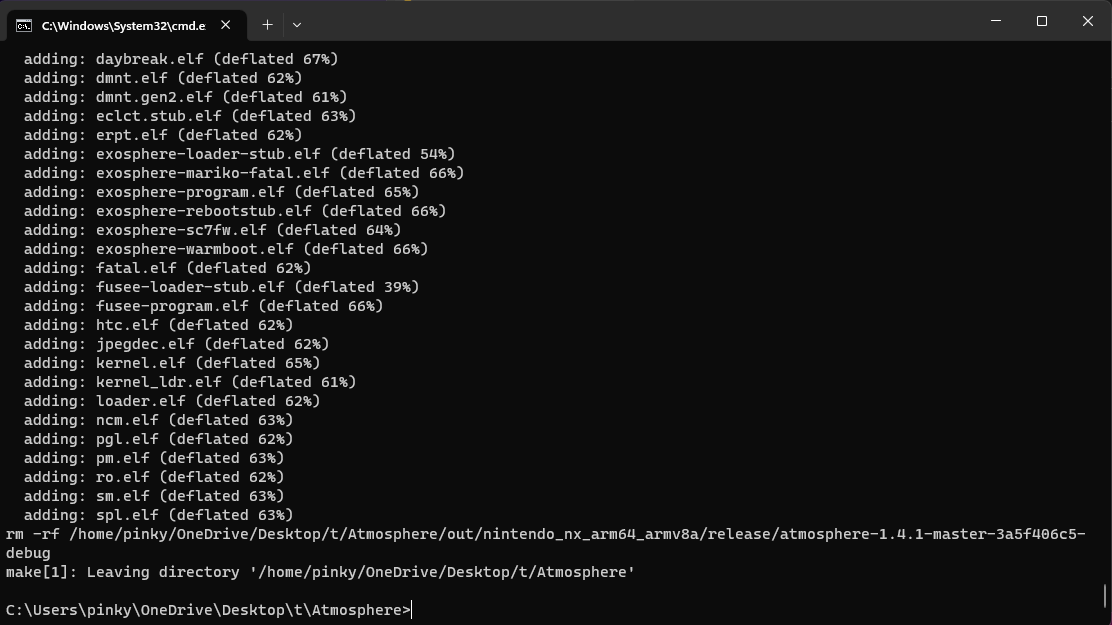Image resolution: width=1112 pixels, height=625 pixels.
Task: Click the 'make[1]: Leaving directory' line
Action: click(x=320, y=573)
